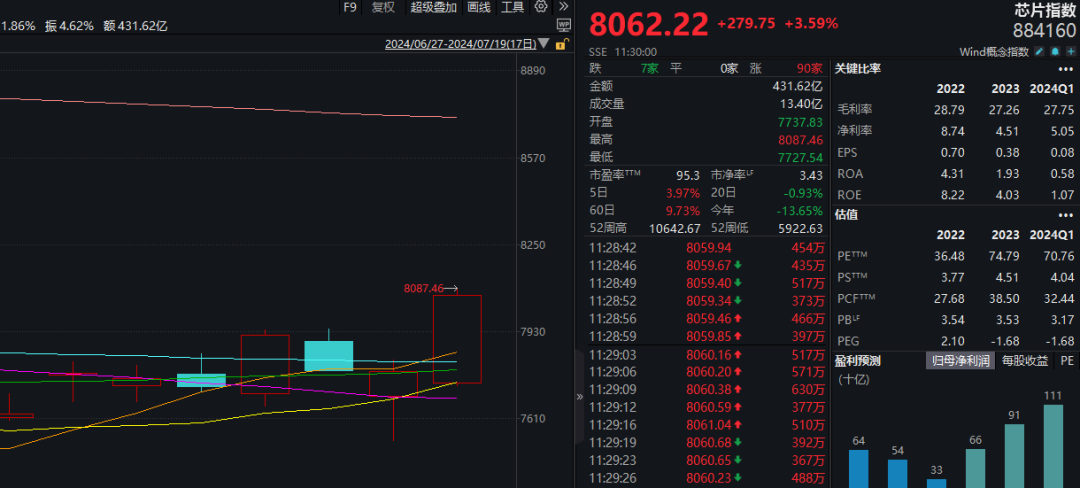This screenshot has width=1080, height=488.
Task: Open 估值 more options ellipsis
Action: pyautogui.click(x=1066, y=215)
